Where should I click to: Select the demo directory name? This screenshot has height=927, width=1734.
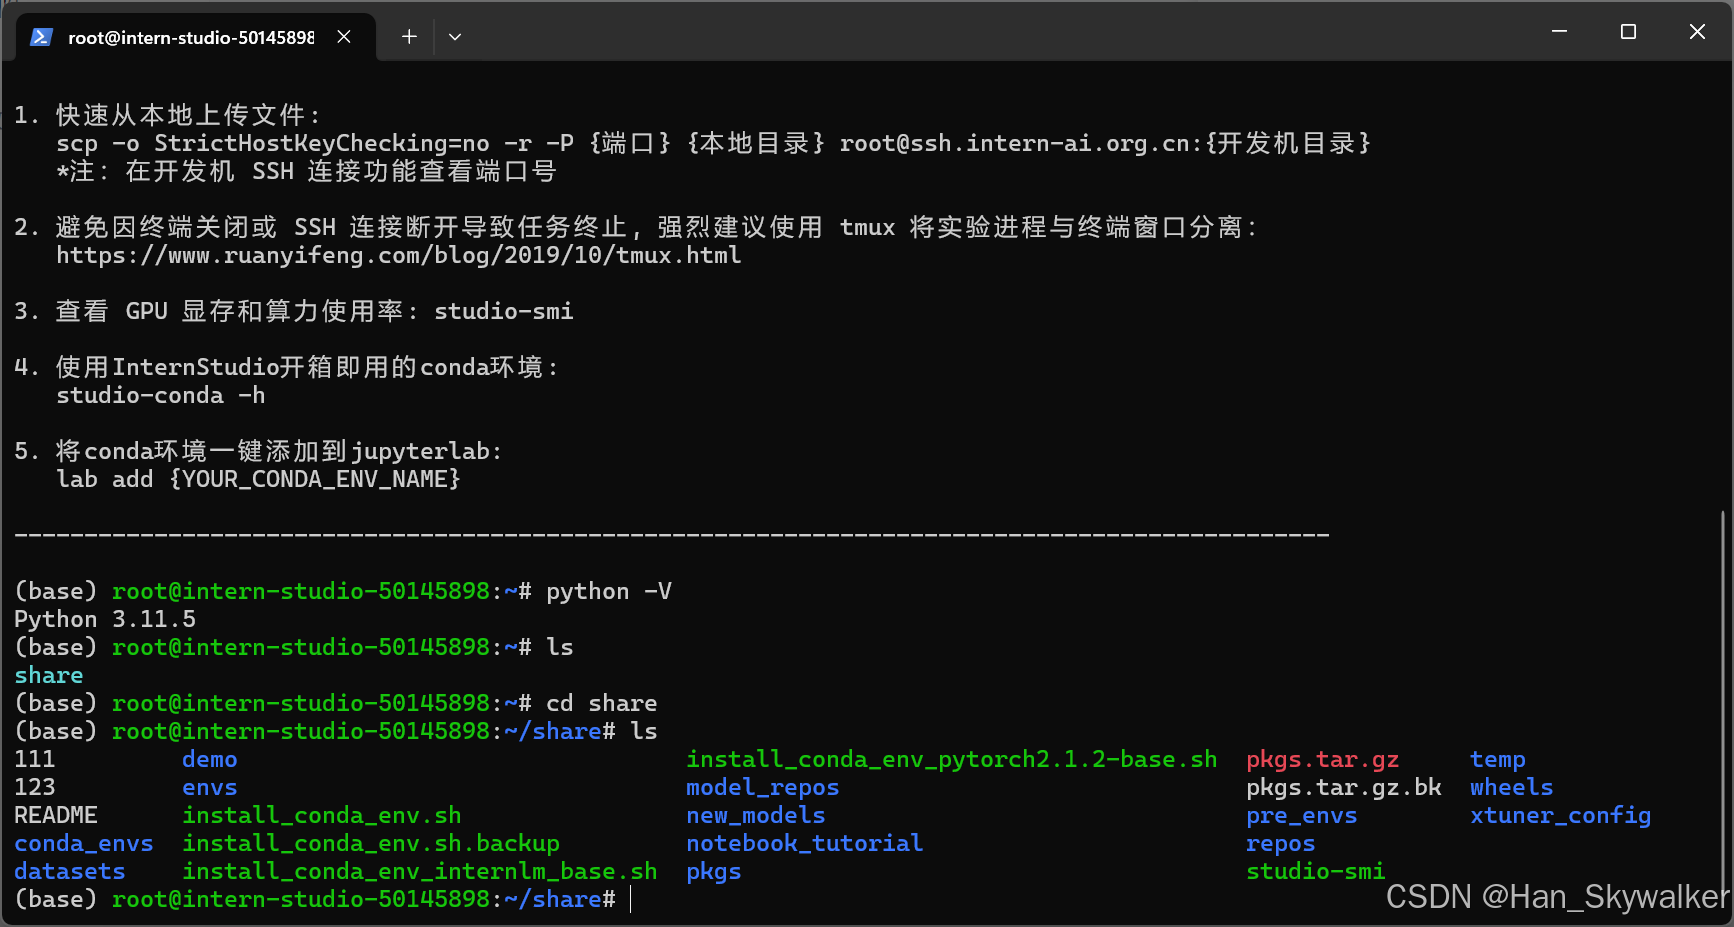(x=209, y=759)
